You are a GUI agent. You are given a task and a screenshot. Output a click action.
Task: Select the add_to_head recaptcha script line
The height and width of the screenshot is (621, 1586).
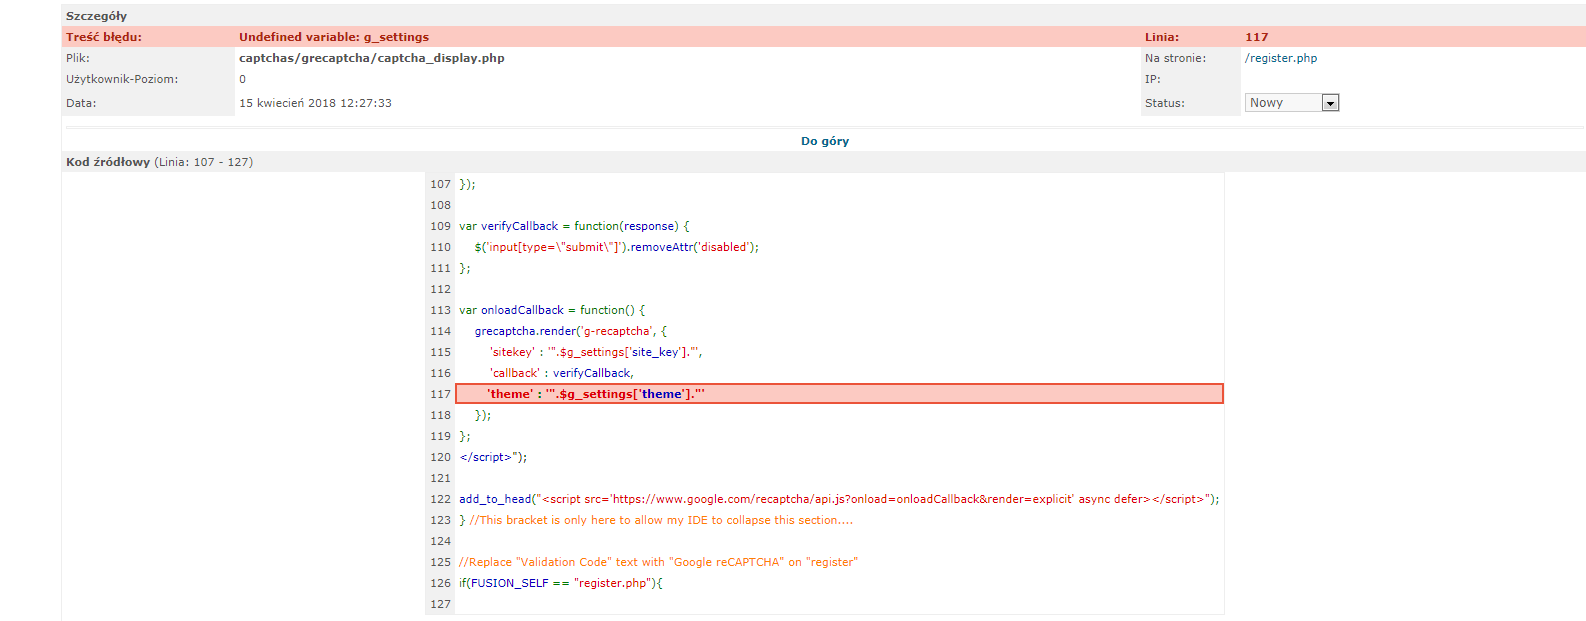click(839, 499)
